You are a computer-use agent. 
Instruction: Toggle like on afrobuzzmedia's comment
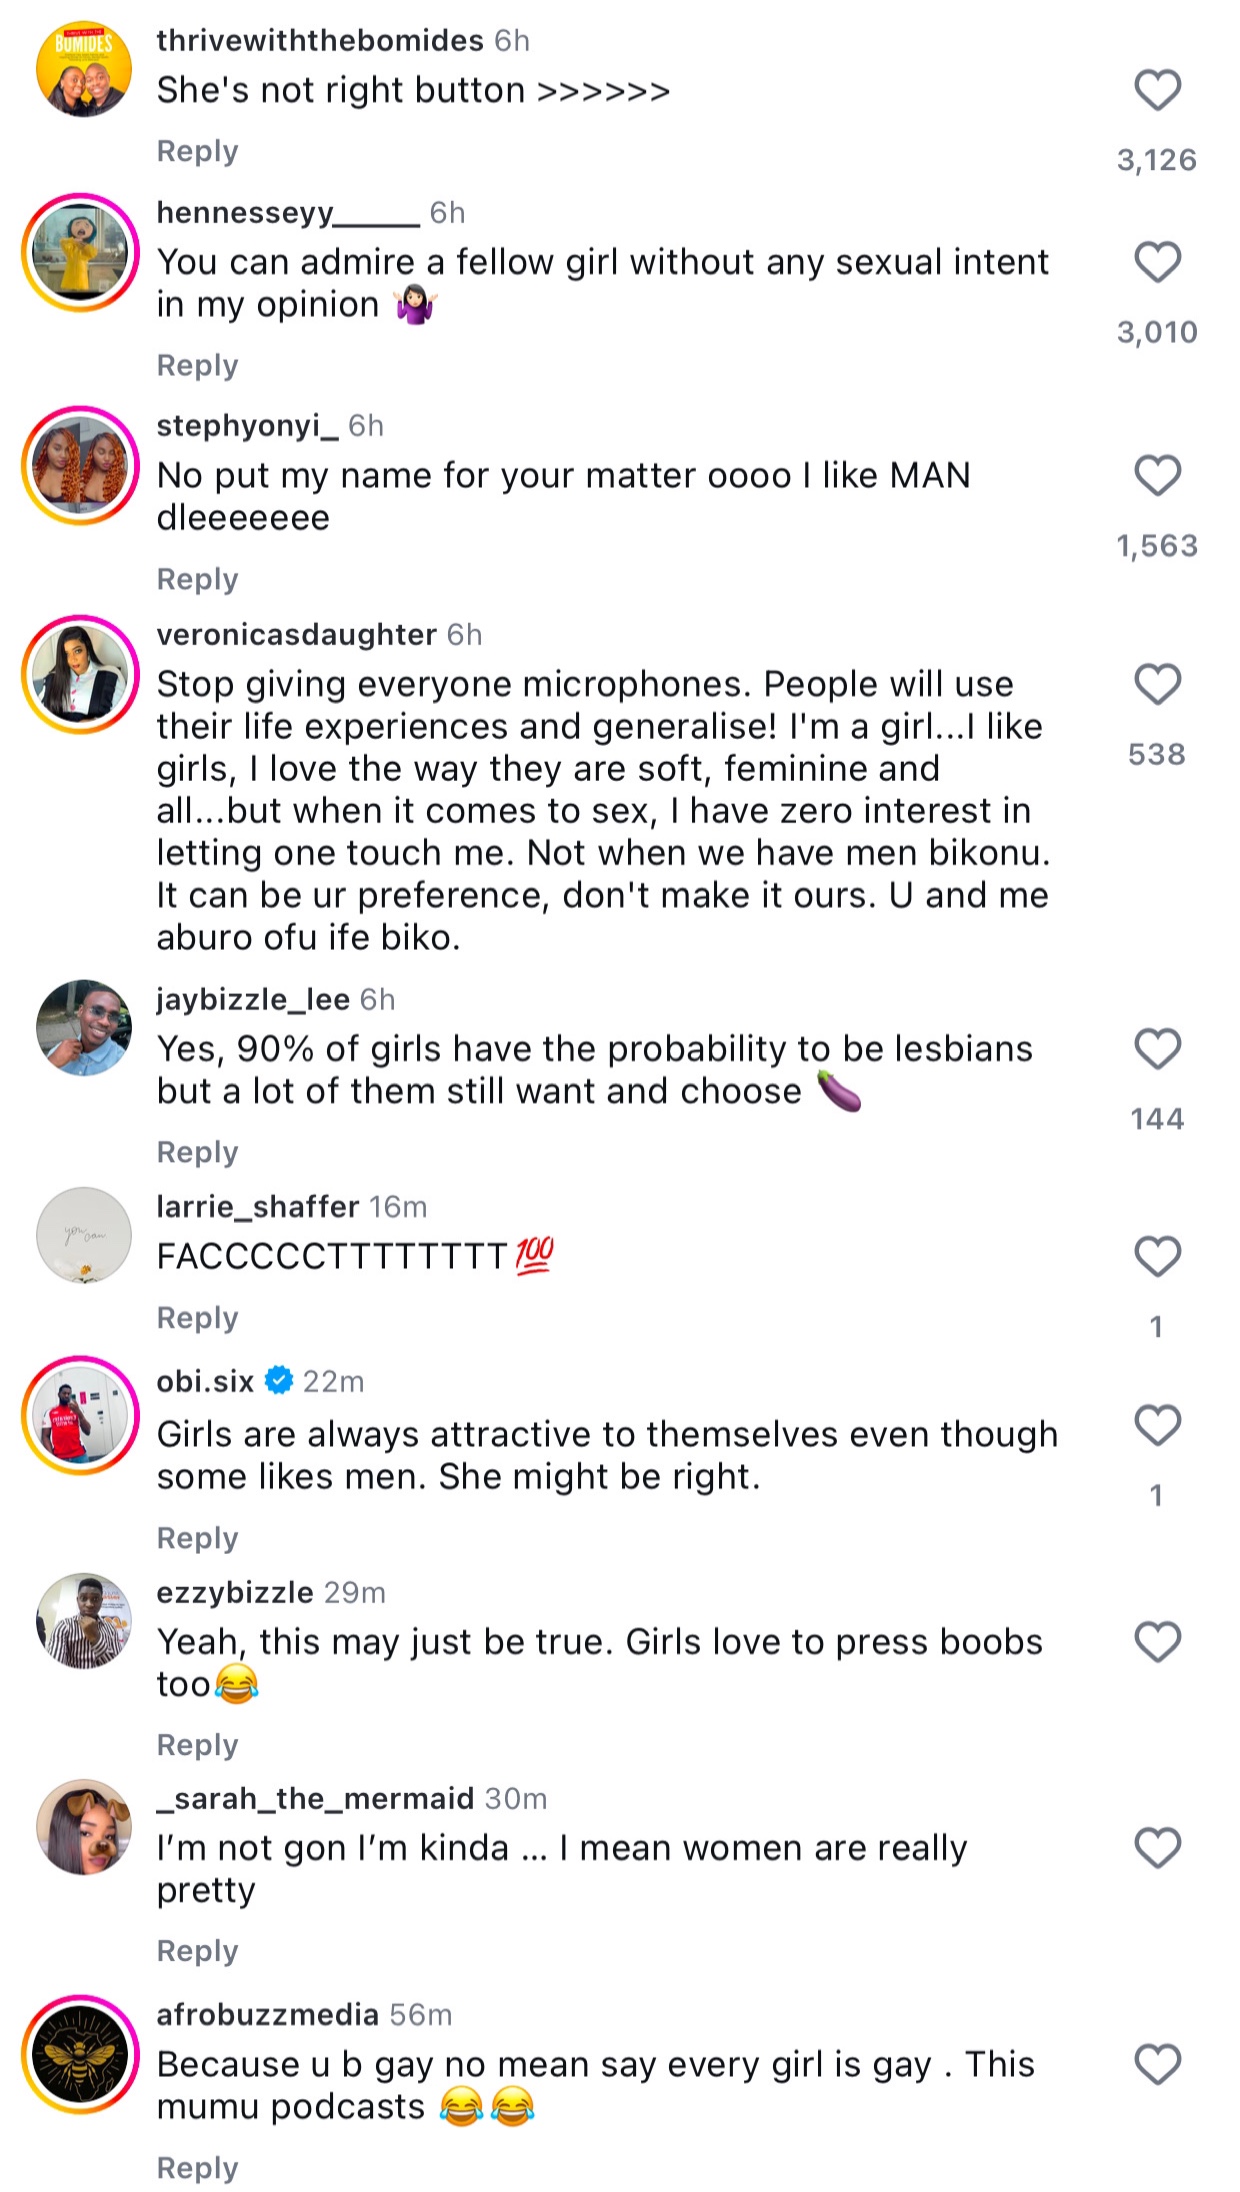tap(1157, 2064)
